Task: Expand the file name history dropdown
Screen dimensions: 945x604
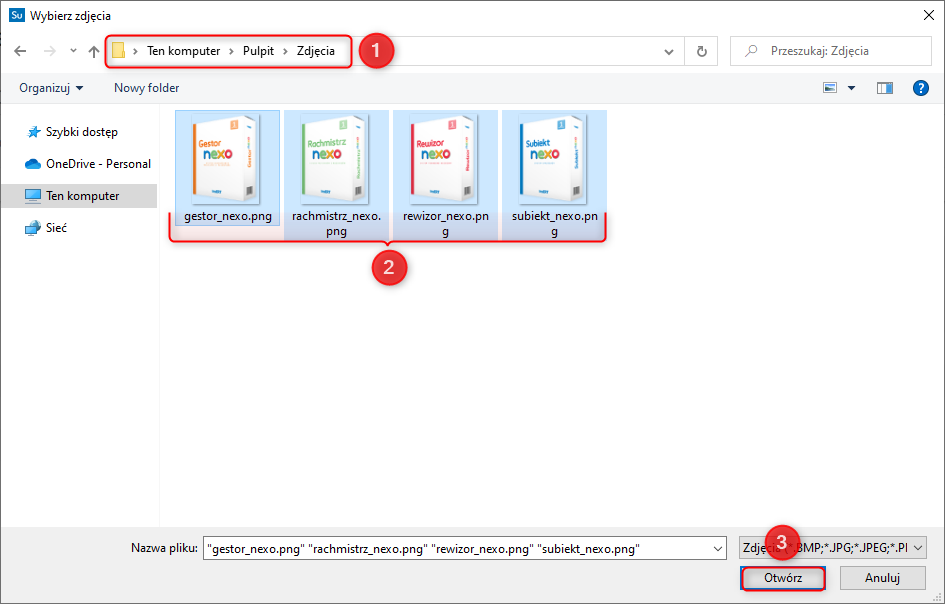Action: [718, 549]
